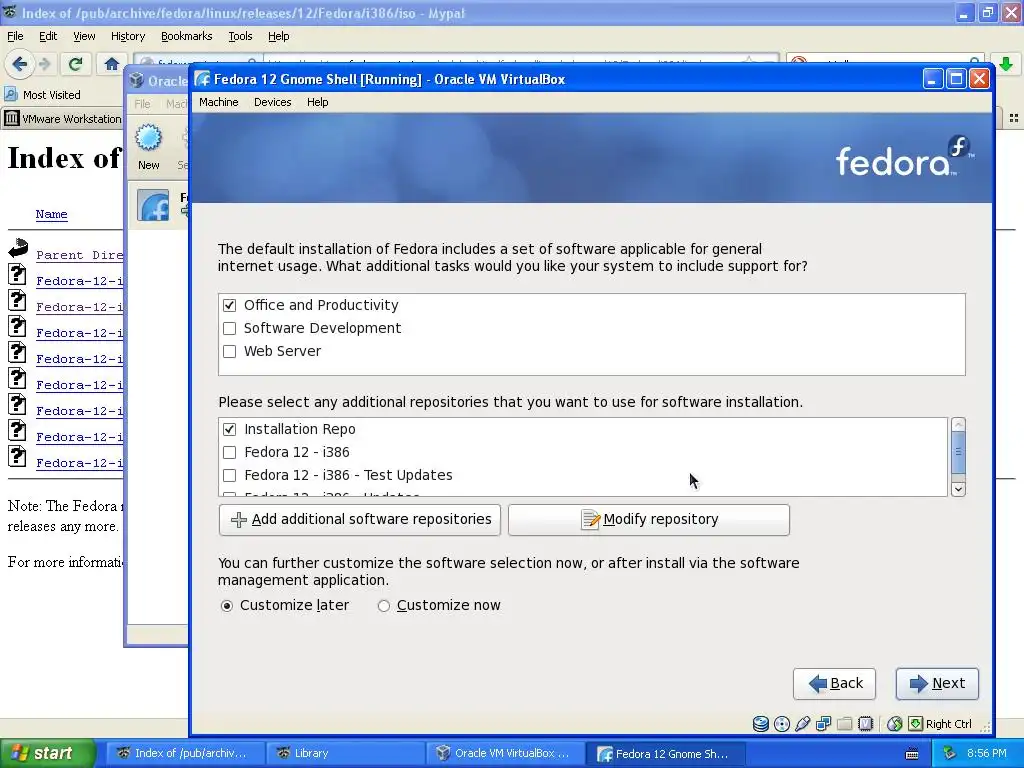Click the edit pencil icon on Modify repository
Viewport: 1024px width, 768px height.
(x=590, y=520)
